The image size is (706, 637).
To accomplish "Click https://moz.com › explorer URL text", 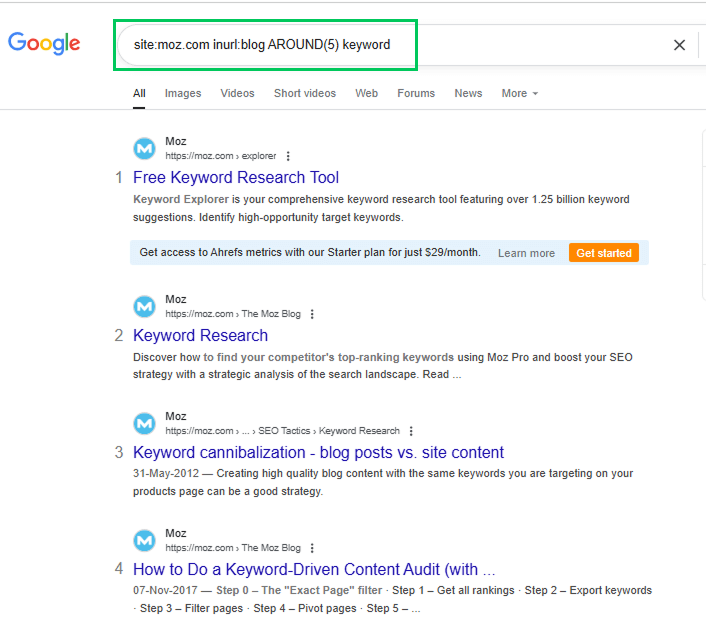I will coord(221,156).
